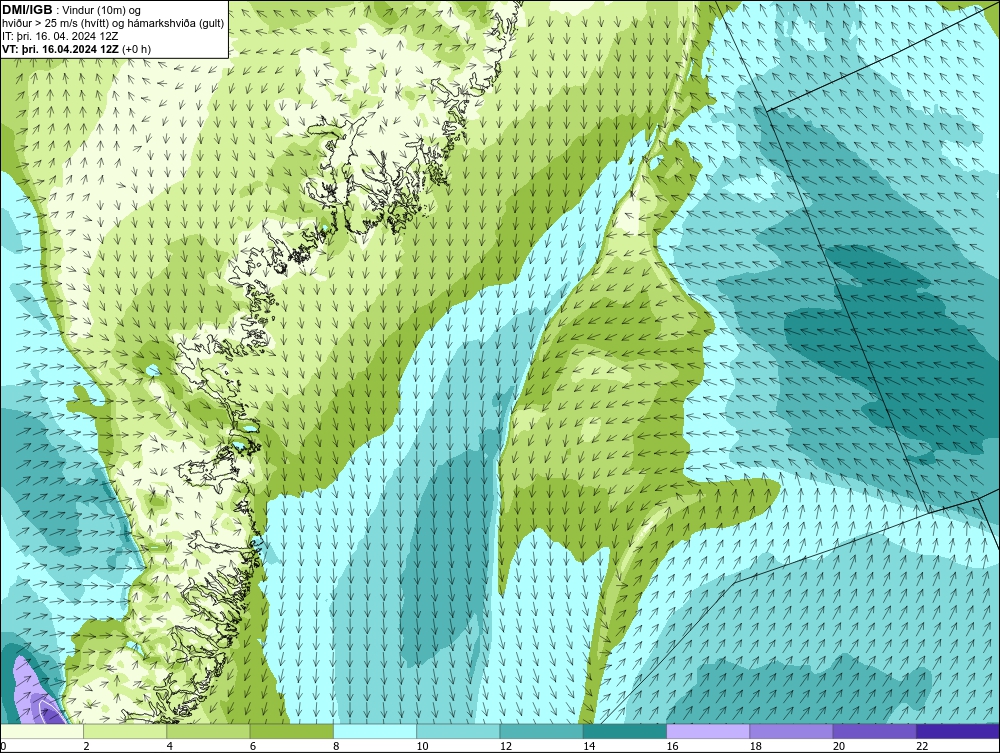Click the legend scale label '12'
Viewport: 1000px width, 753px height.
(506, 747)
